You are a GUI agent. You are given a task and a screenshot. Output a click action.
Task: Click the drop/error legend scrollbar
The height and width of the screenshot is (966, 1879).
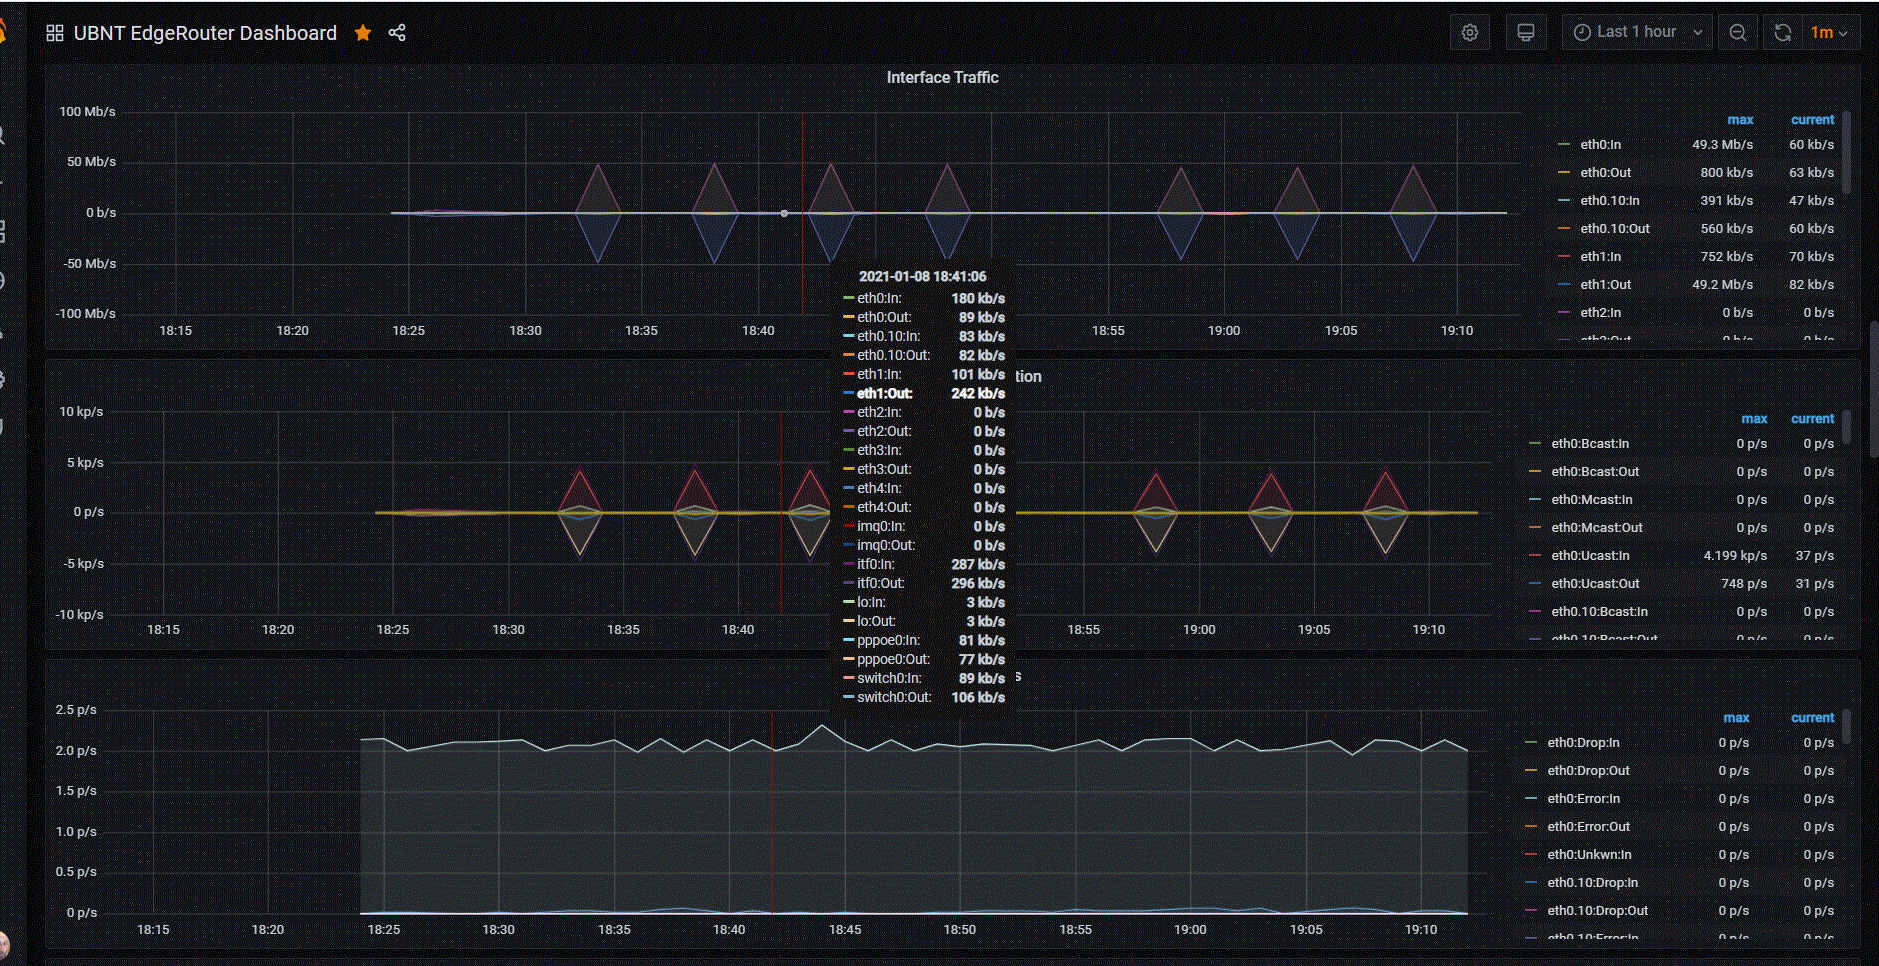tap(1846, 726)
